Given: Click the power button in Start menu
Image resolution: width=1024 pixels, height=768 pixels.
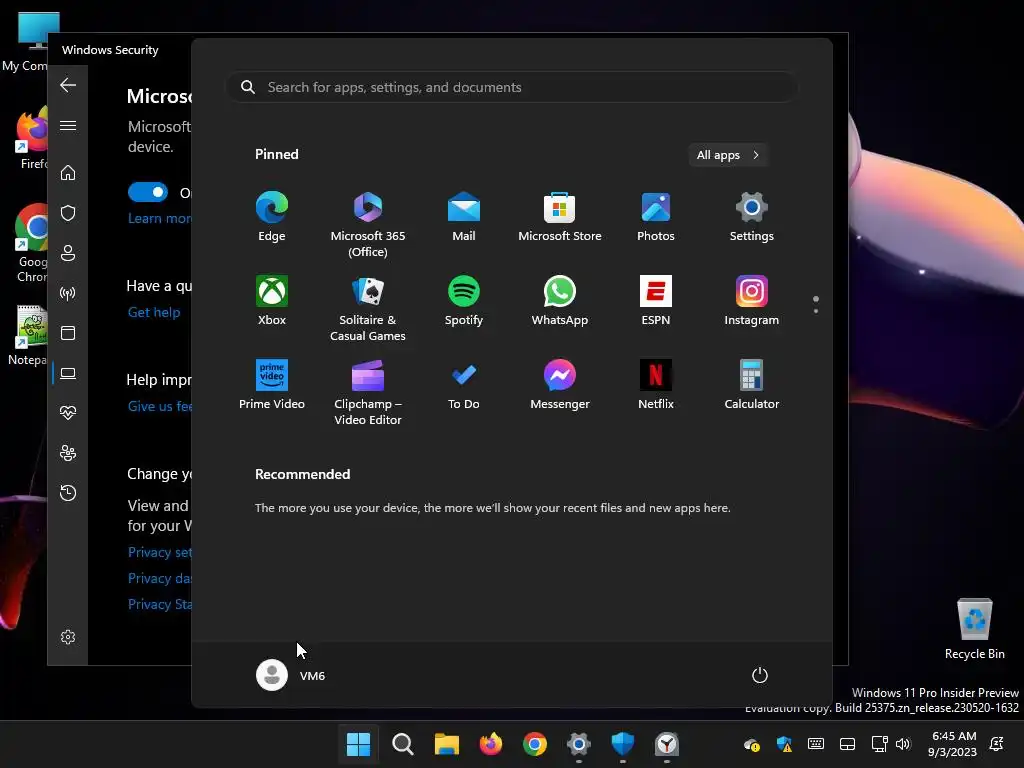Looking at the screenshot, I should 760,675.
